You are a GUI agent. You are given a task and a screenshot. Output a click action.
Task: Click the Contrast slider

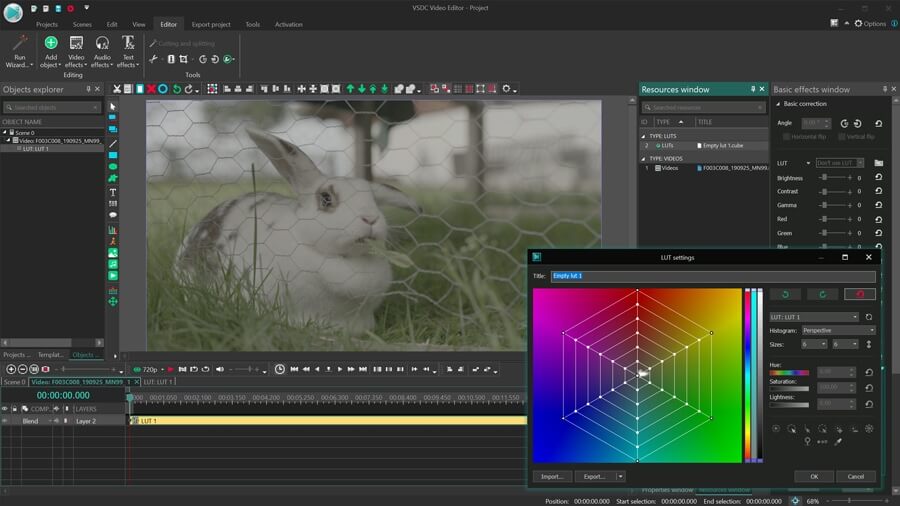click(835, 191)
